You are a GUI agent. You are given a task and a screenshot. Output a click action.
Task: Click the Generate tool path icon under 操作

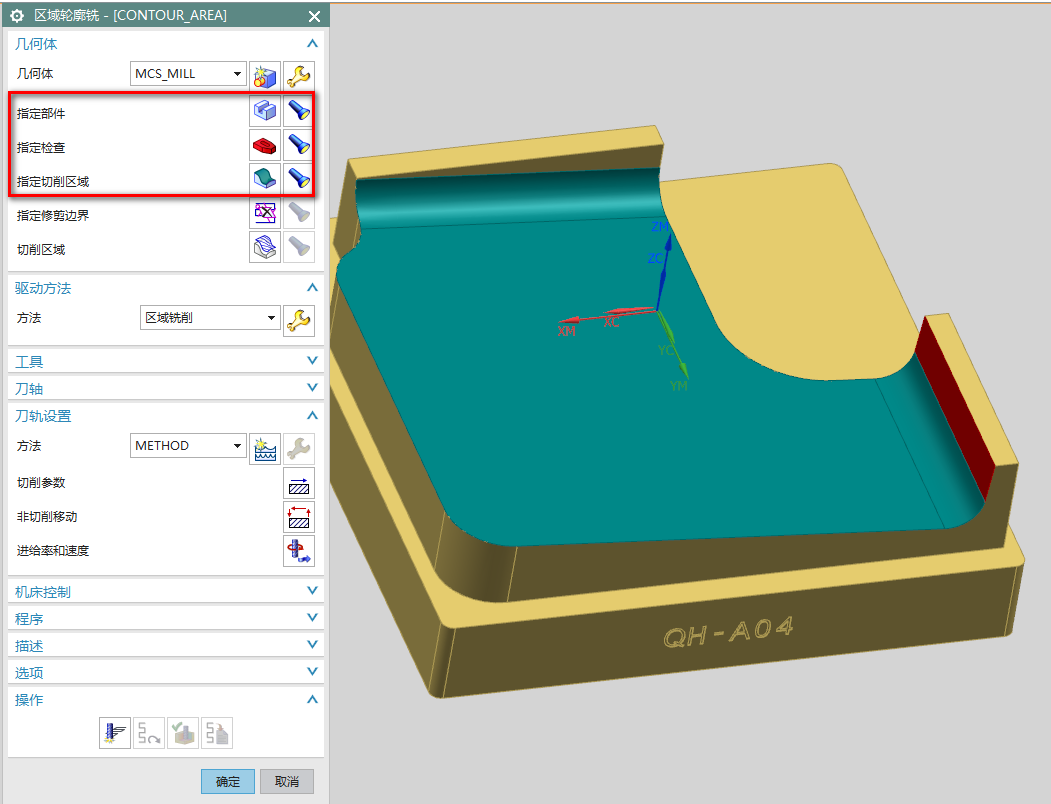(x=115, y=734)
